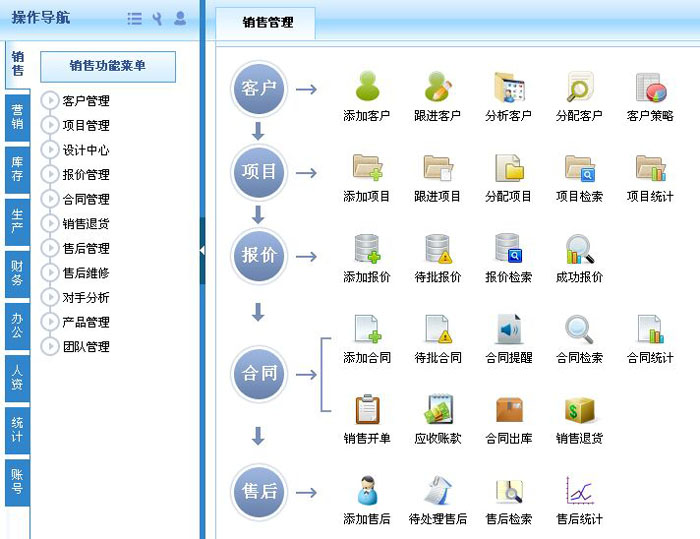Click the 合同提醒 speaker icon
The height and width of the screenshot is (539, 700).
pos(509,329)
